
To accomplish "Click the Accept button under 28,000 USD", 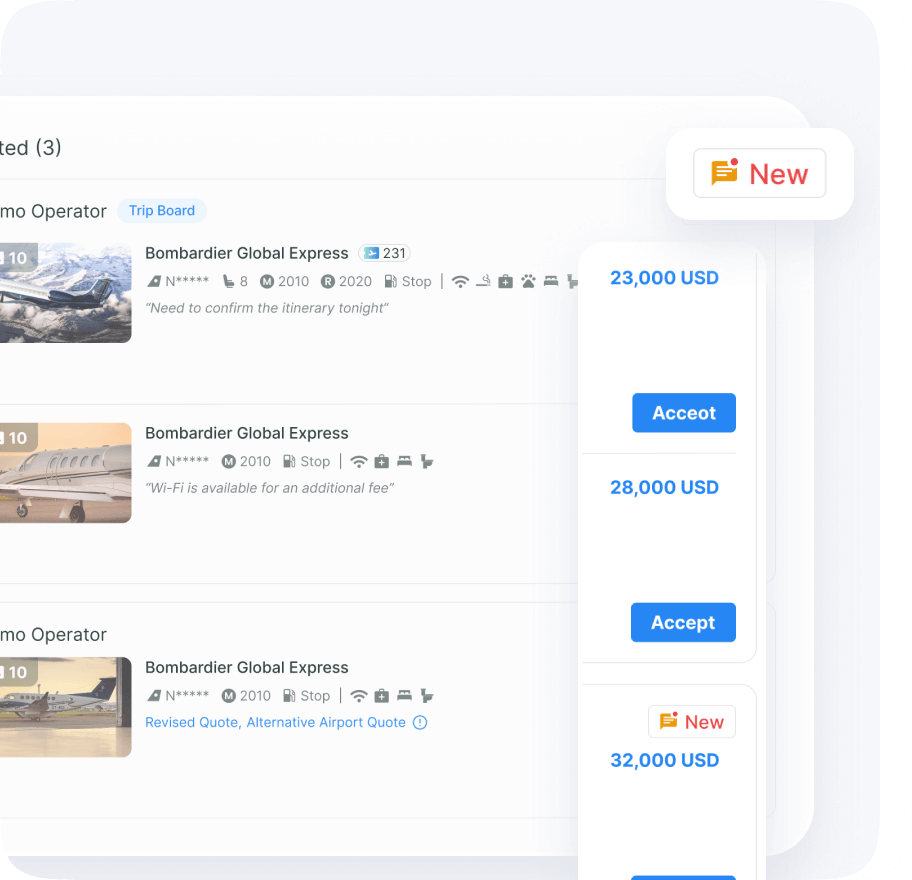I will [683, 622].
